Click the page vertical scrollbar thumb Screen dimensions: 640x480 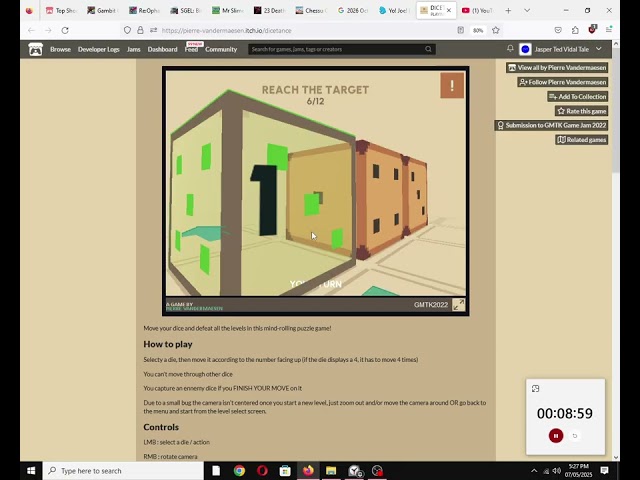pos(616,110)
